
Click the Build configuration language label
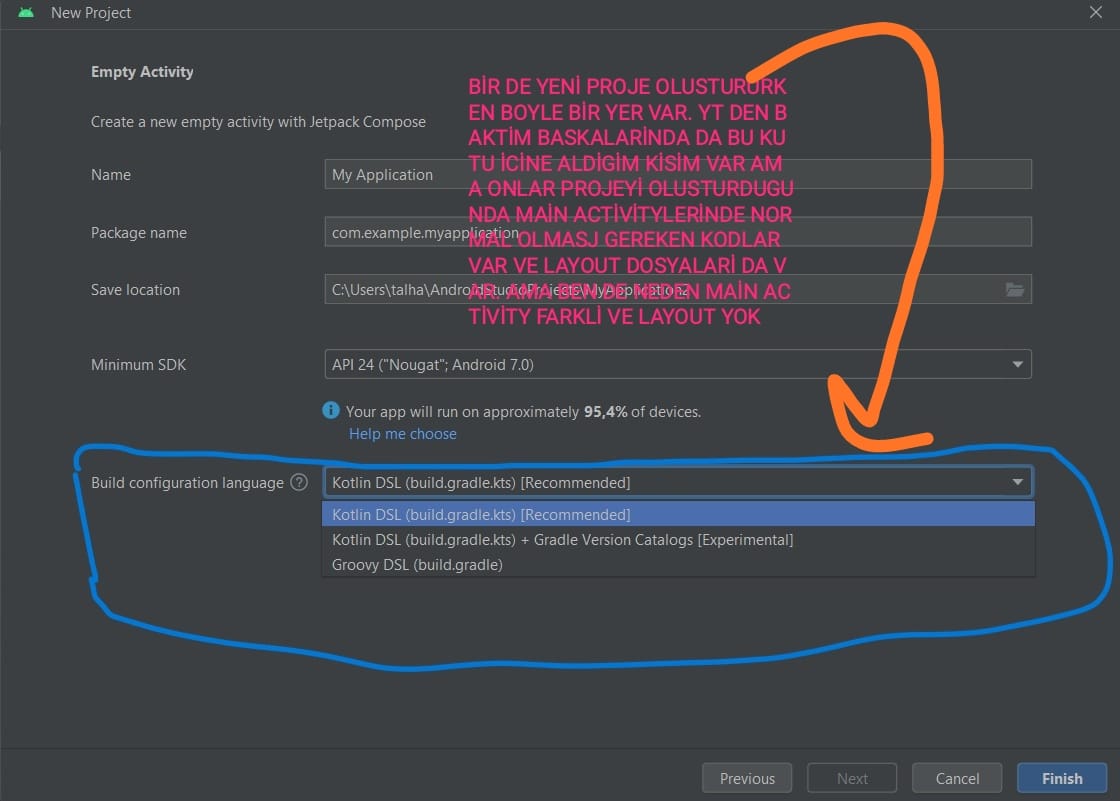tap(187, 482)
